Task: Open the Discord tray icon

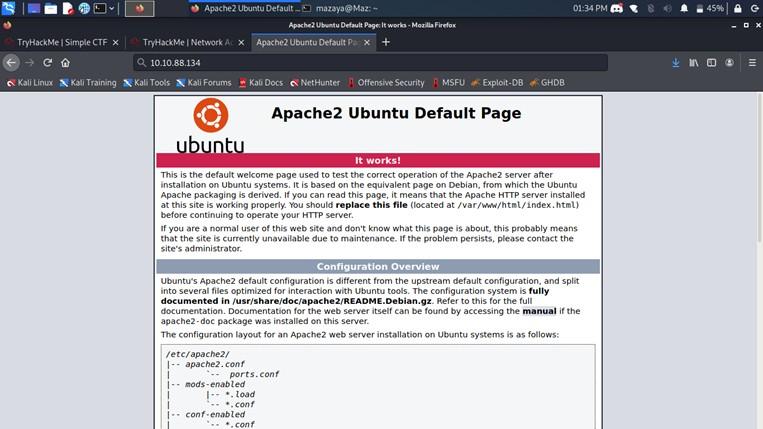Action: [x=617, y=8]
